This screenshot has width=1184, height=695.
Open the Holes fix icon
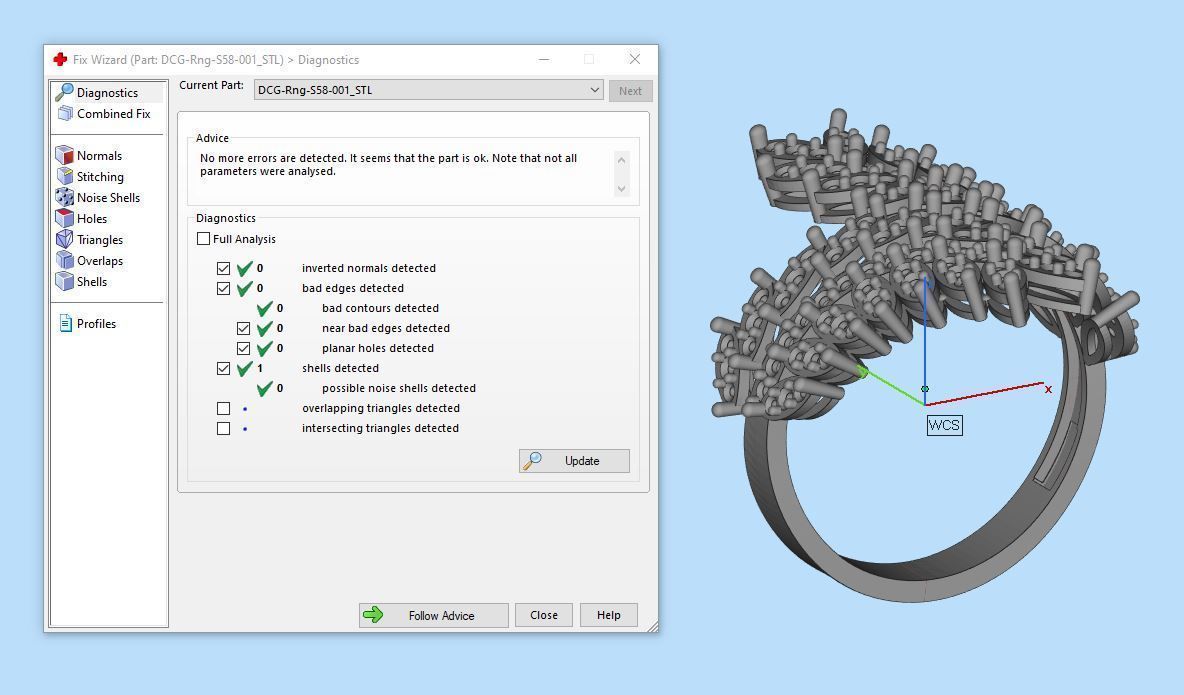tap(65, 218)
